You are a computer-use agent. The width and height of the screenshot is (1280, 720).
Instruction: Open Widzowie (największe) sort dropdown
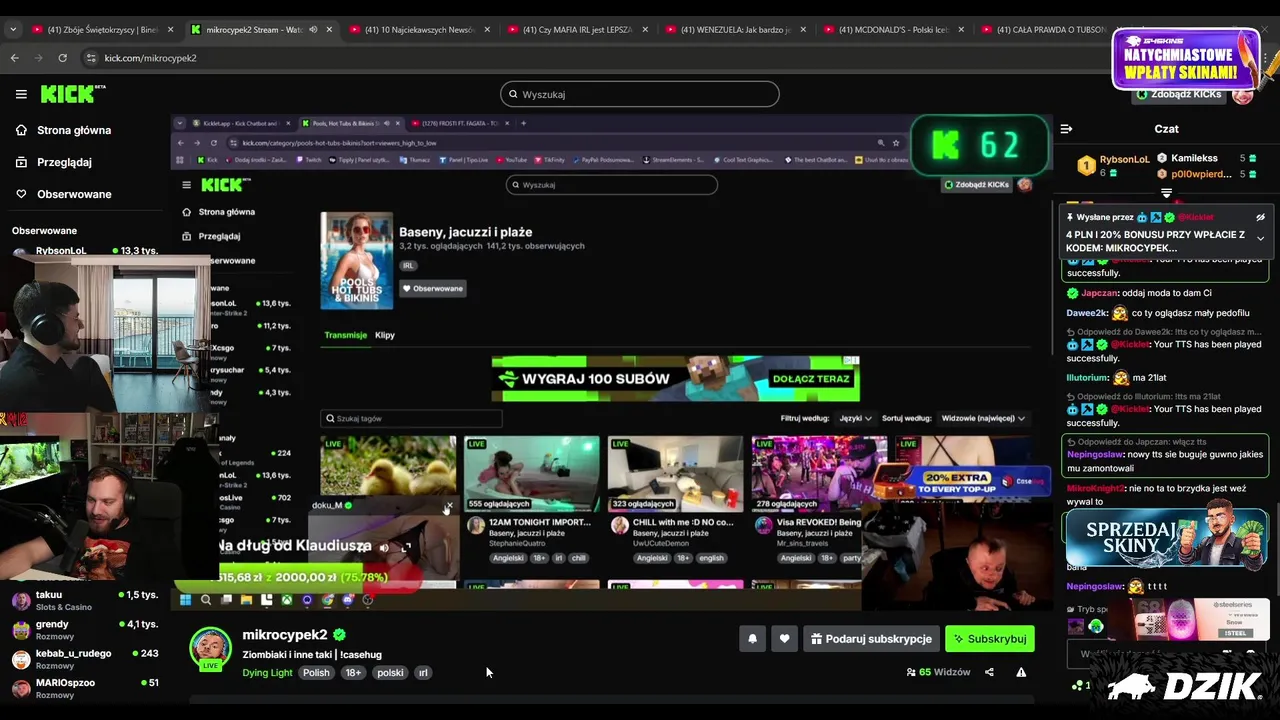point(983,418)
